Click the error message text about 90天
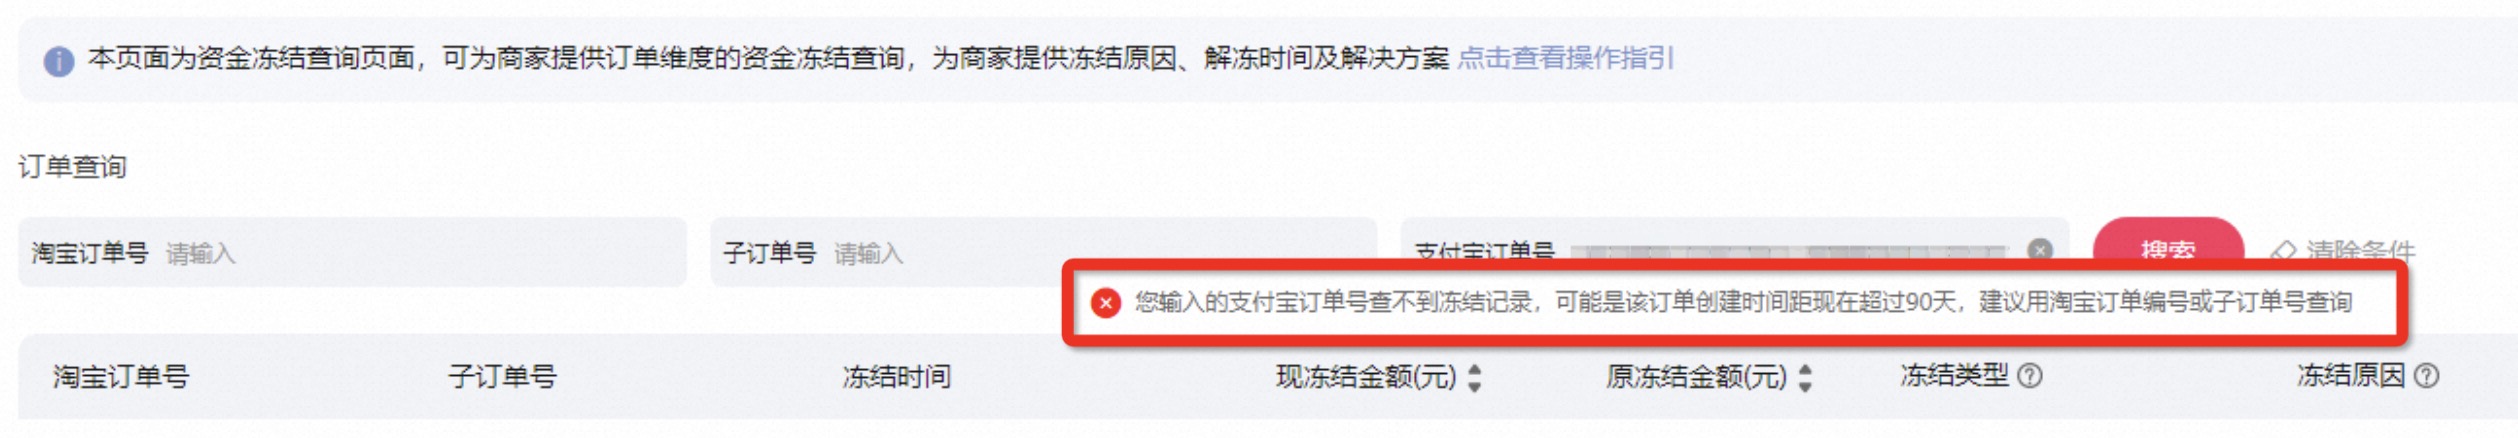Viewport: 2518px width, 438px height. pyautogui.click(x=1743, y=303)
